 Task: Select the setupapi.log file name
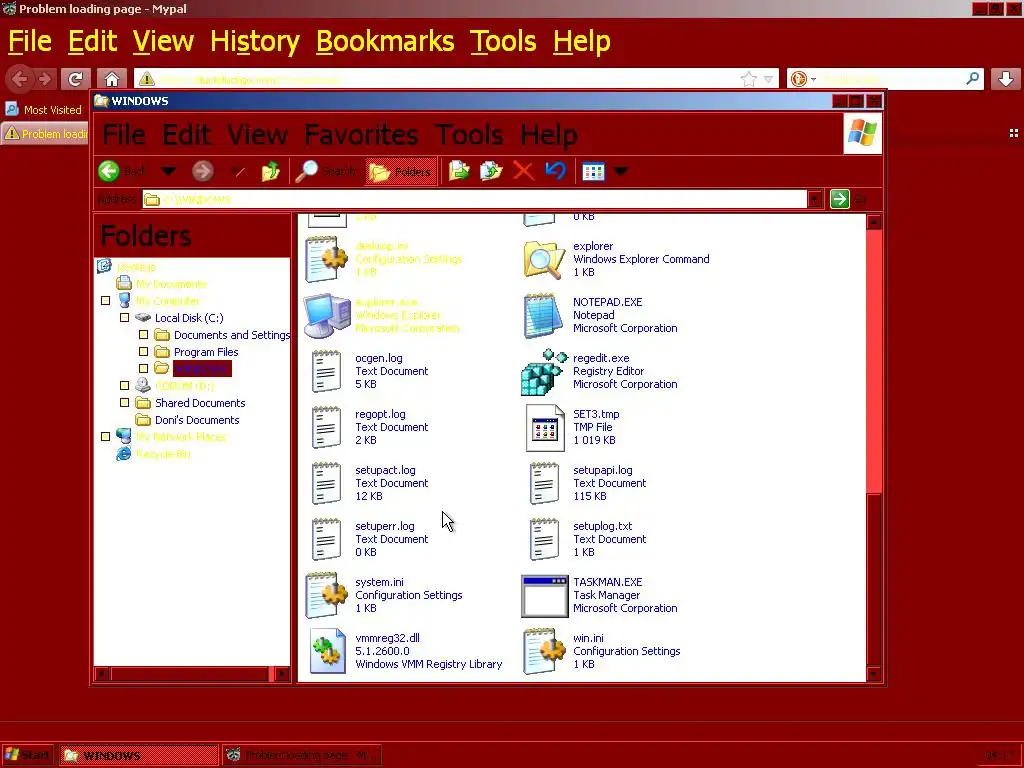coord(603,470)
